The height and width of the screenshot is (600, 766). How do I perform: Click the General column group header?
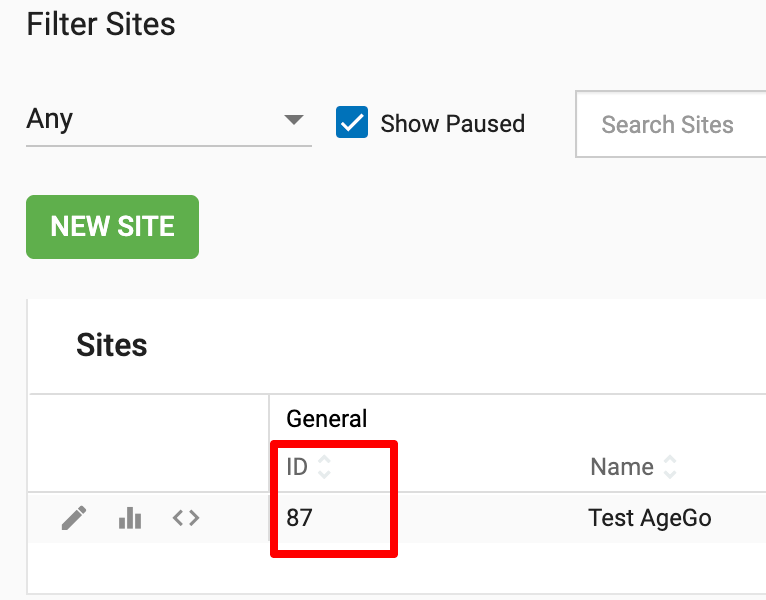[327, 419]
